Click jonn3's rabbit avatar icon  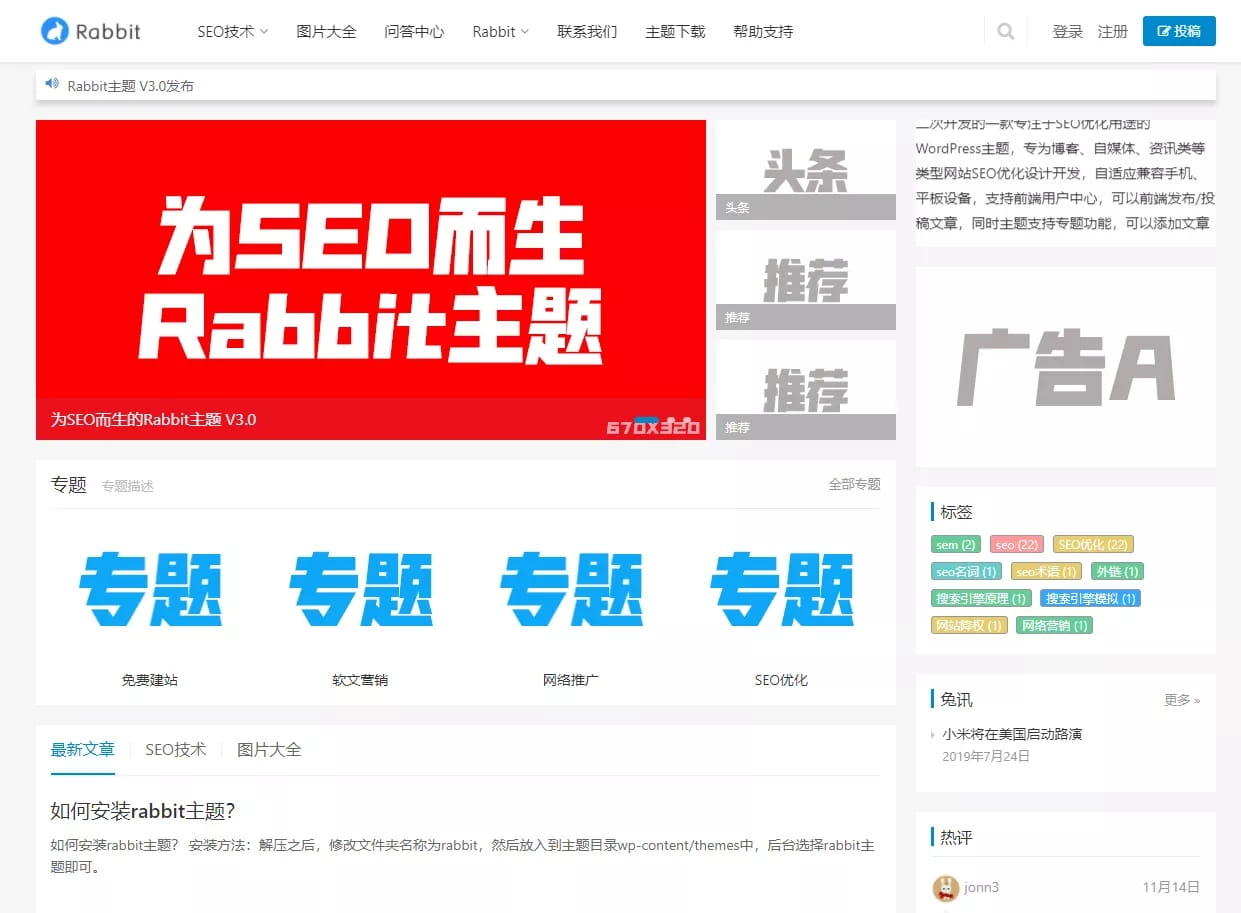pos(944,888)
